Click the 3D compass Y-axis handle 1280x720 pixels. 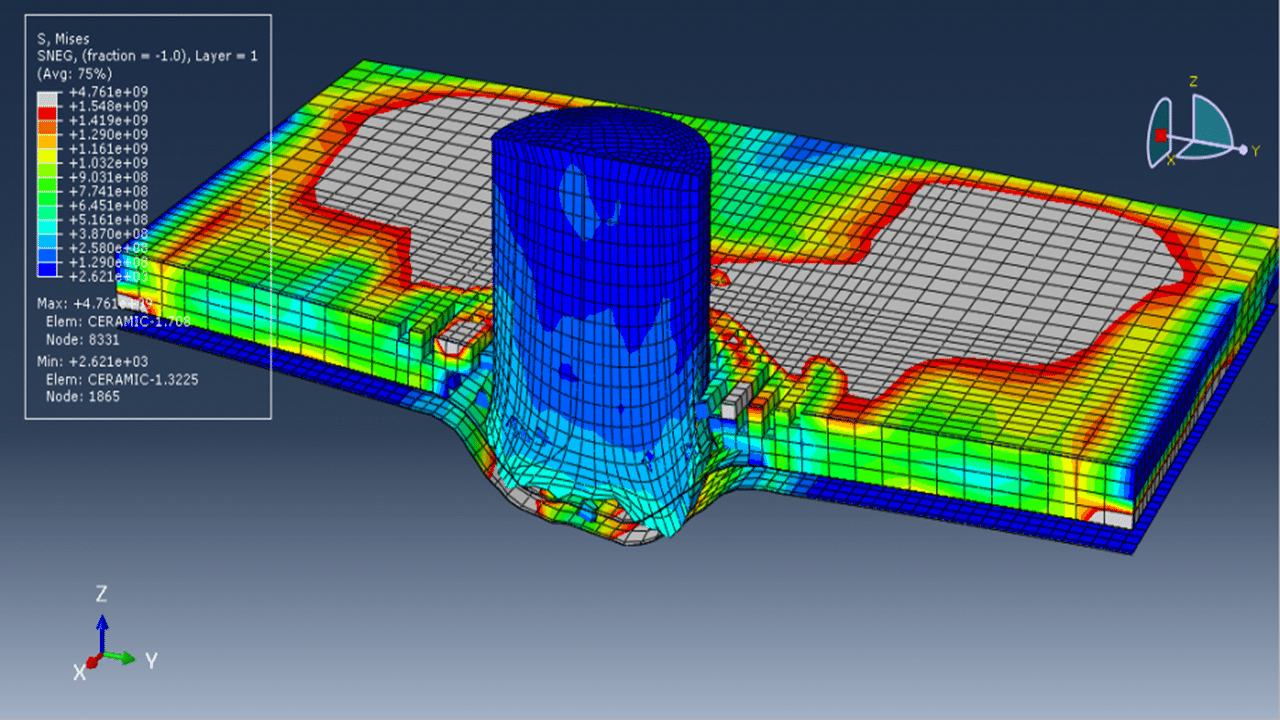1243,150
